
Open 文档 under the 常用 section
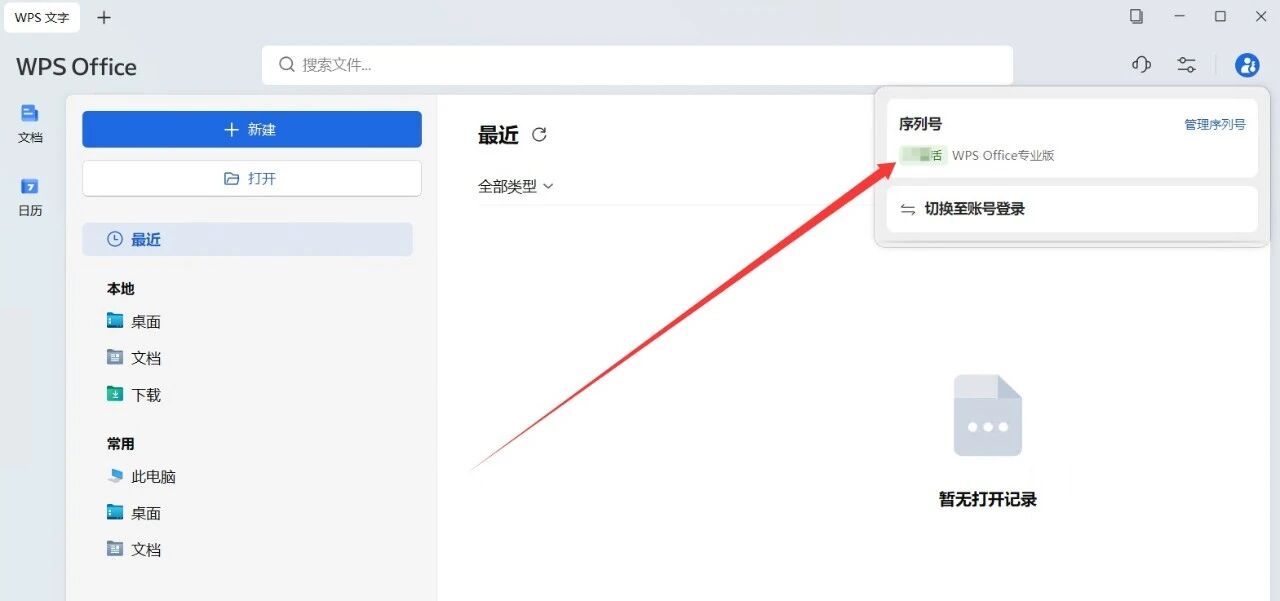coord(134,549)
